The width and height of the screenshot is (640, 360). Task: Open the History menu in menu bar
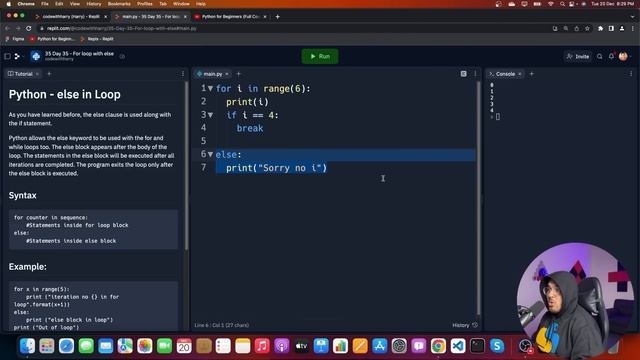(x=93, y=4)
